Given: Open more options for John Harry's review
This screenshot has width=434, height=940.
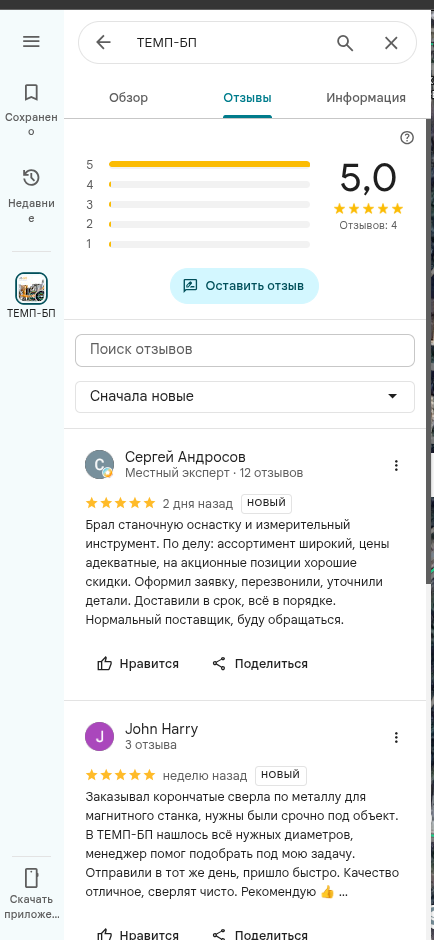Looking at the screenshot, I should click(396, 737).
